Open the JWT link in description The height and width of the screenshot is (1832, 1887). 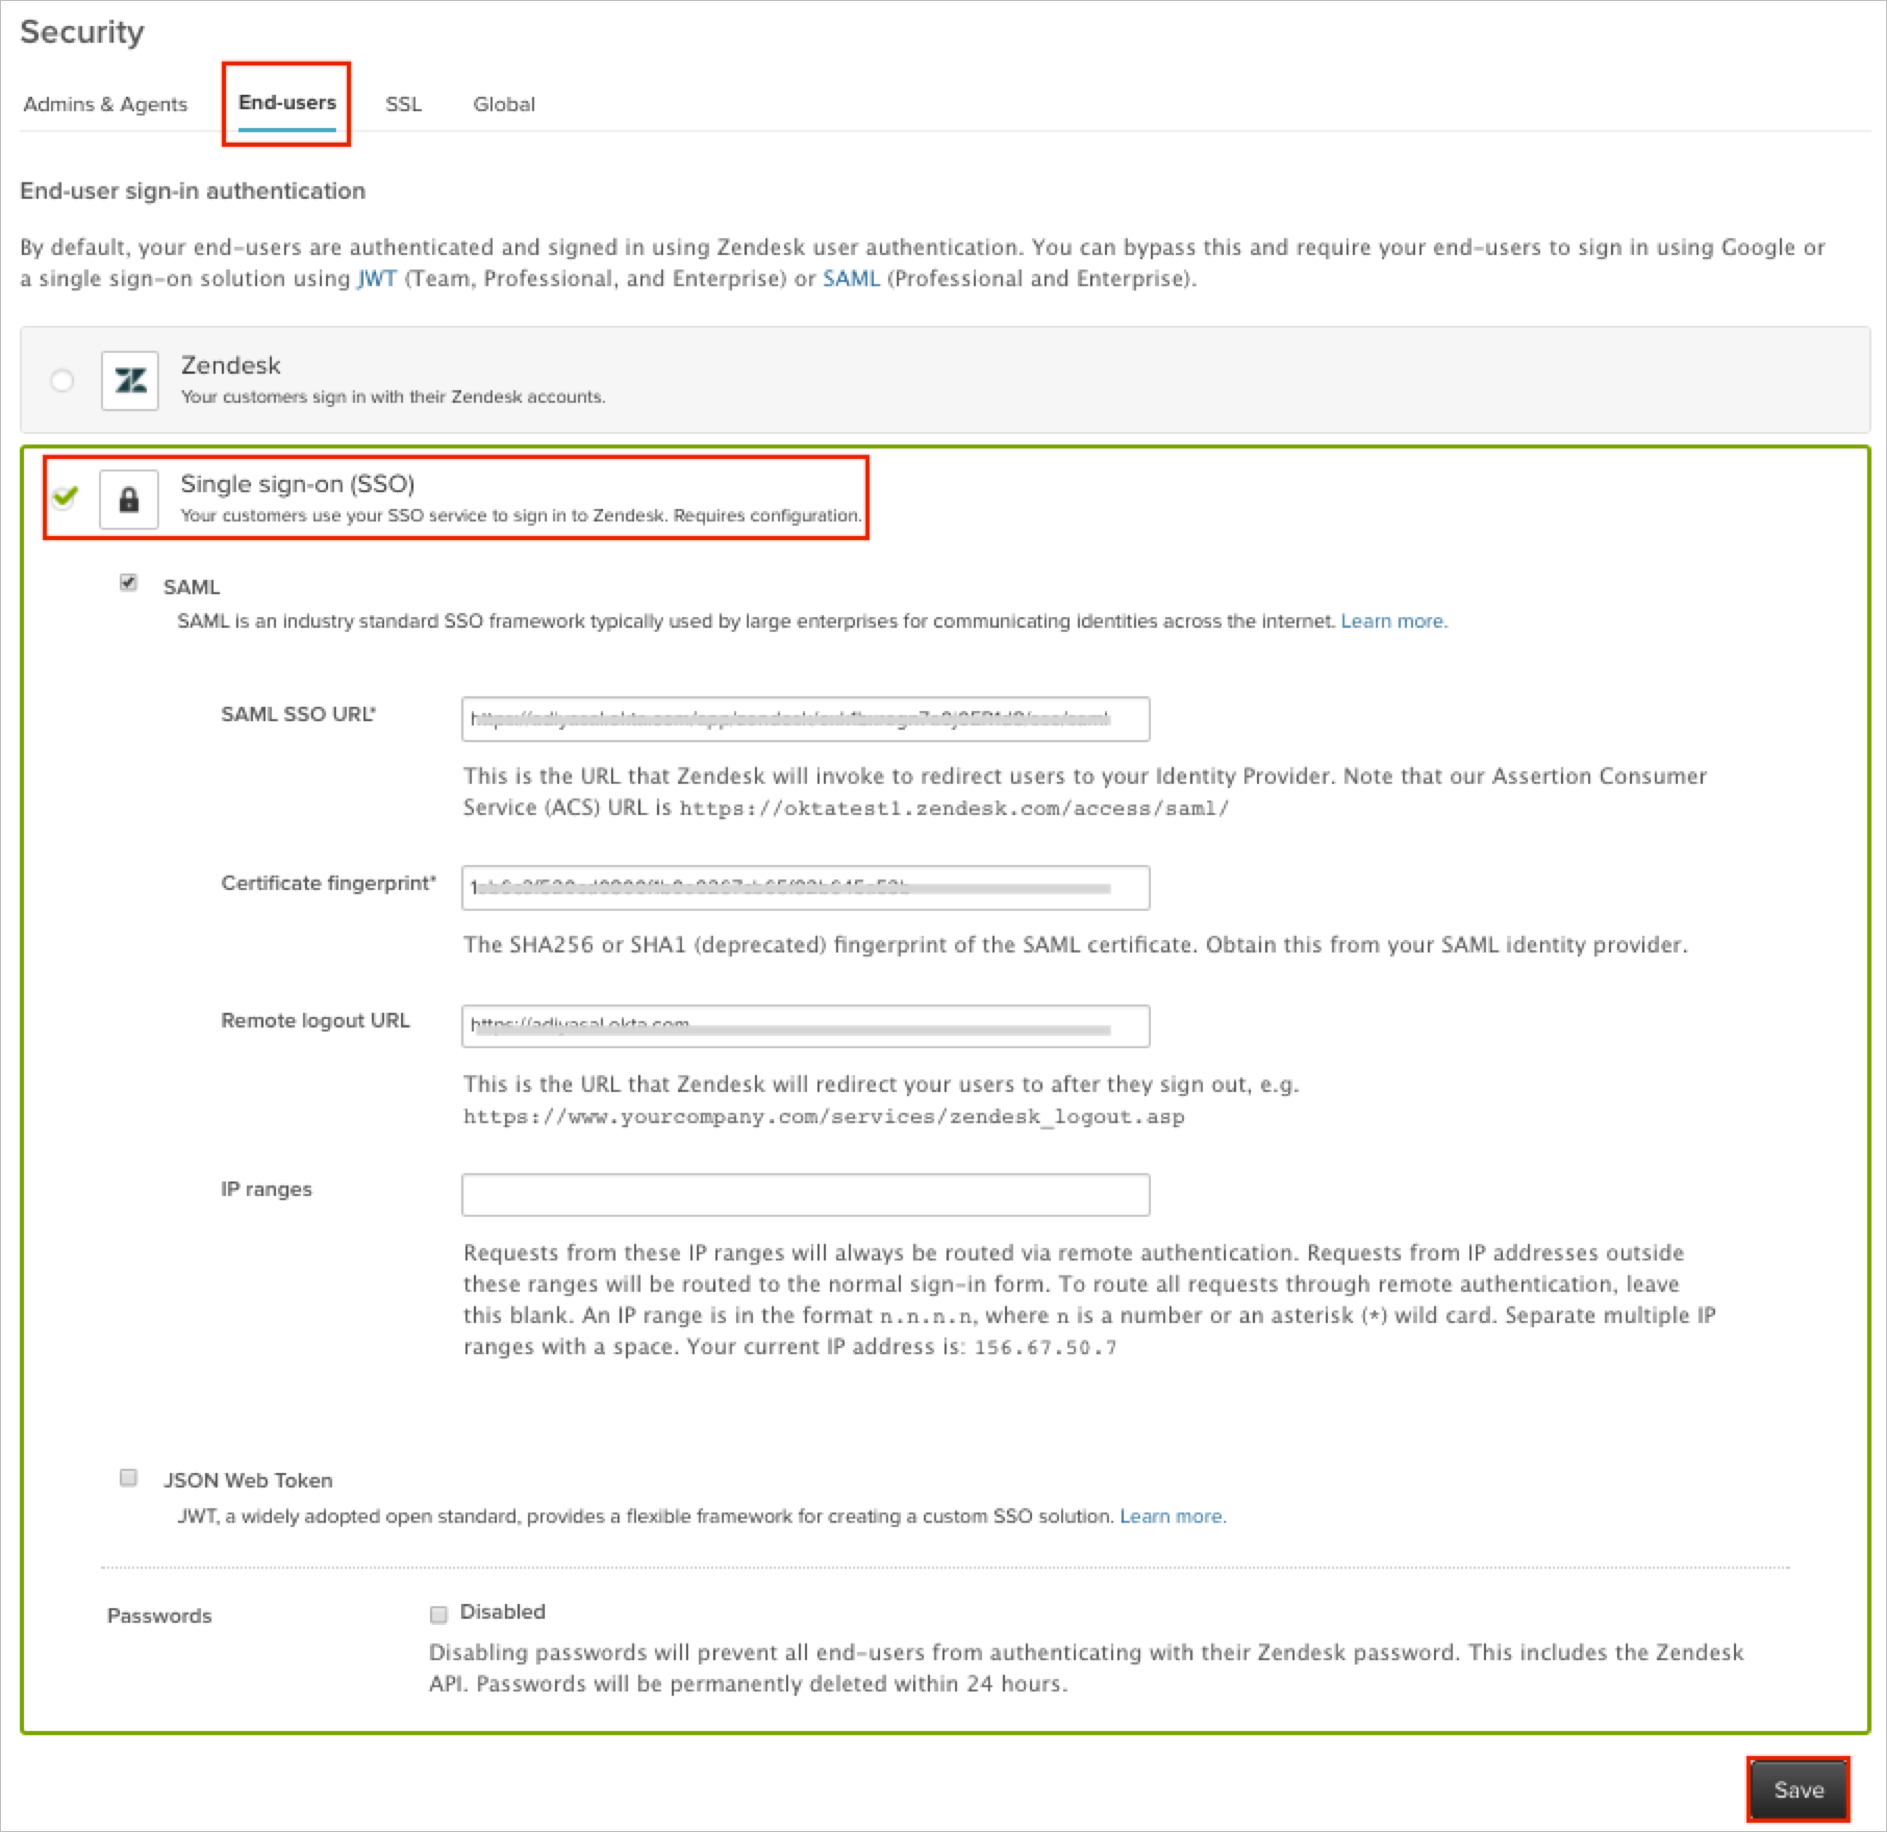[x=377, y=279]
